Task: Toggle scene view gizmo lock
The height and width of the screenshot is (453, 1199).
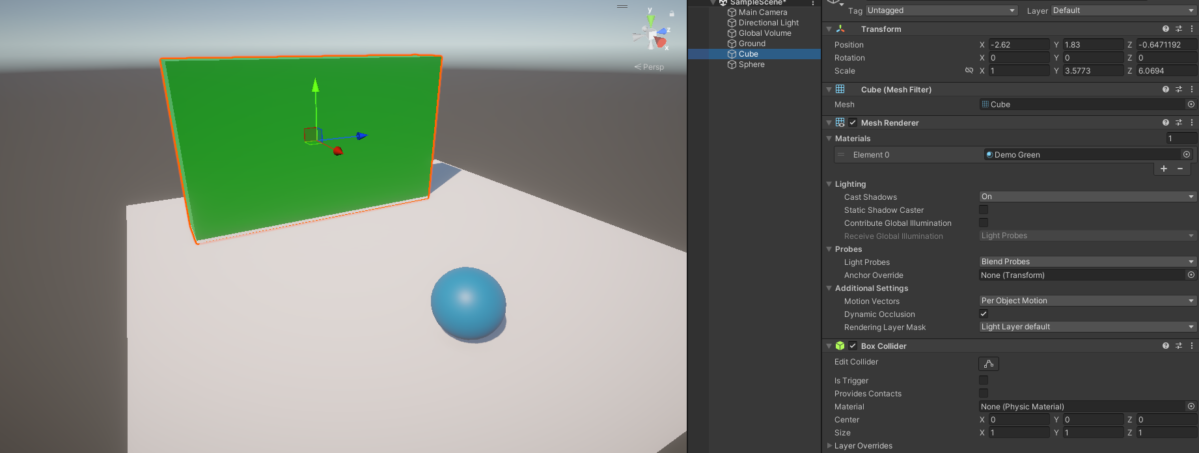Action: coord(671,13)
